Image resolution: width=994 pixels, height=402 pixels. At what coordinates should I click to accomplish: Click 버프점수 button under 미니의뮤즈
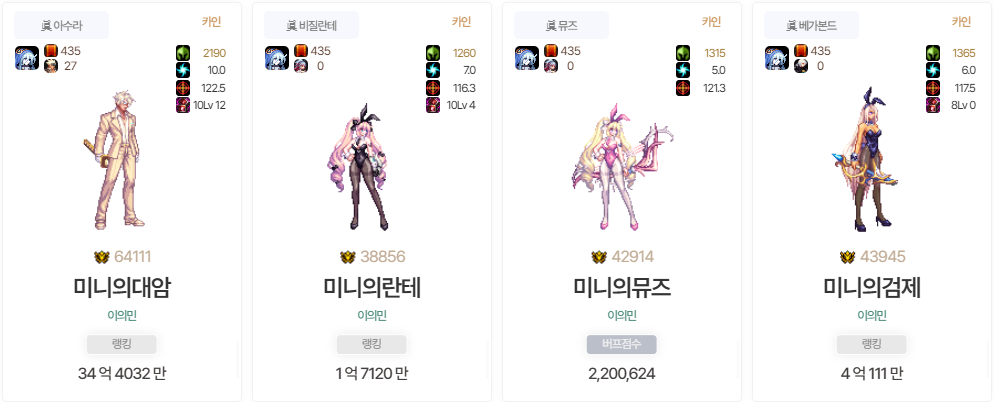(621, 344)
